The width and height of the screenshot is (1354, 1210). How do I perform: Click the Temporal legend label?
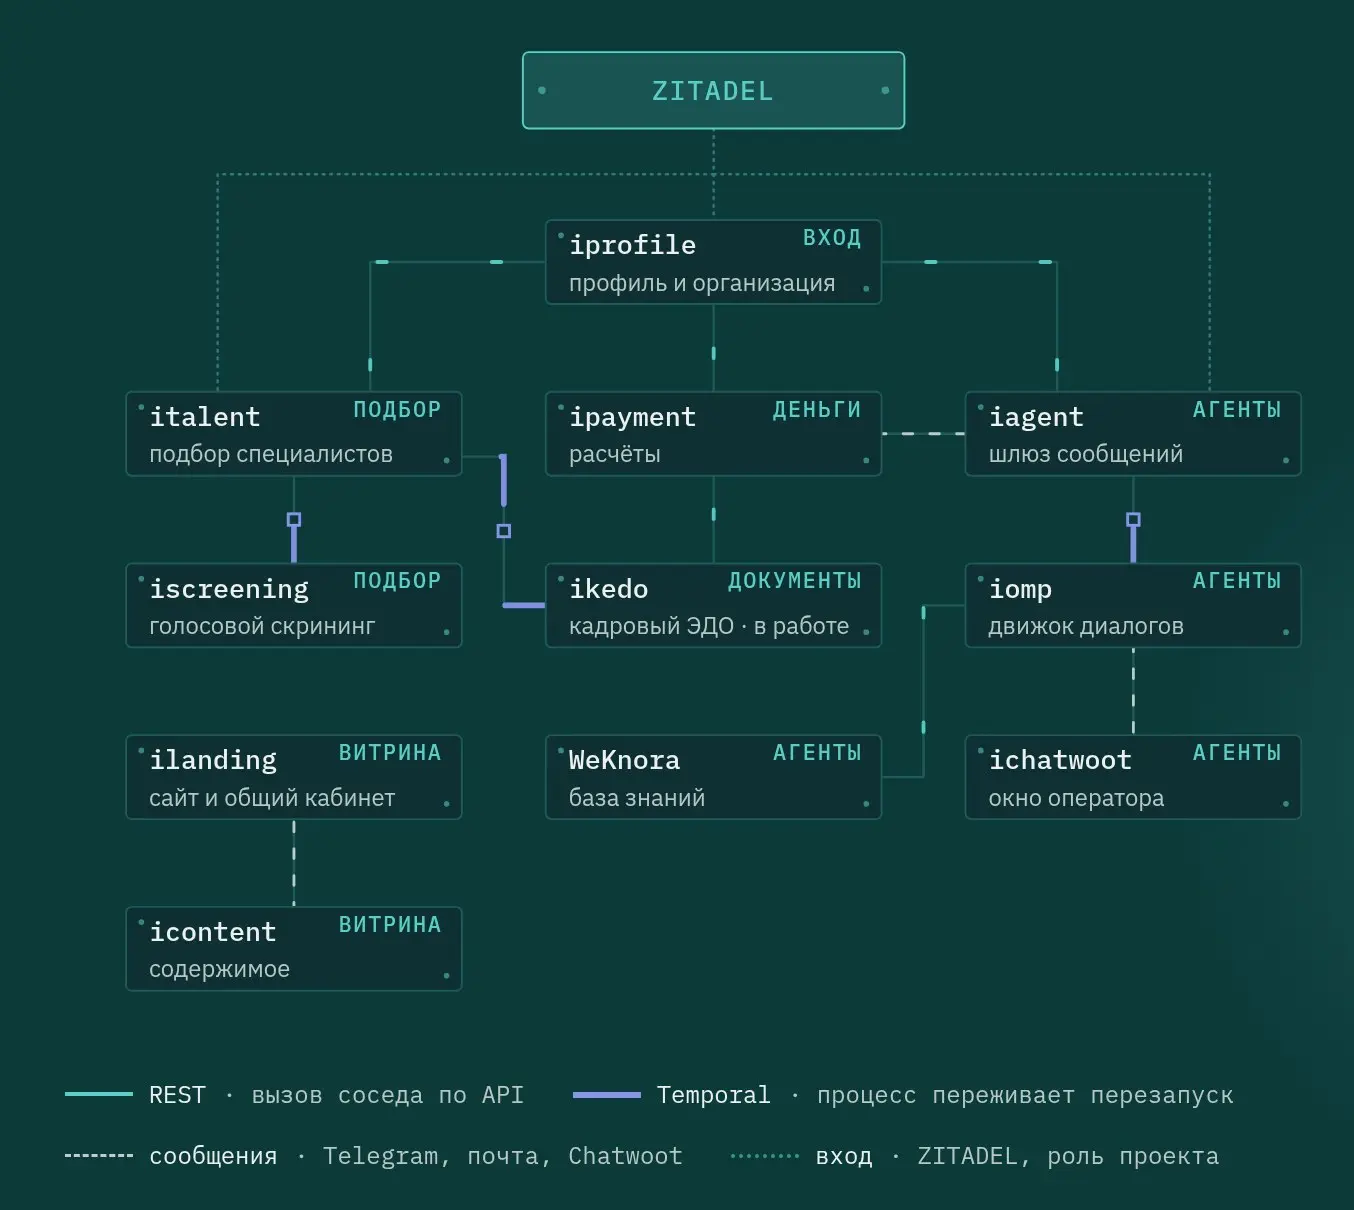713,1095
